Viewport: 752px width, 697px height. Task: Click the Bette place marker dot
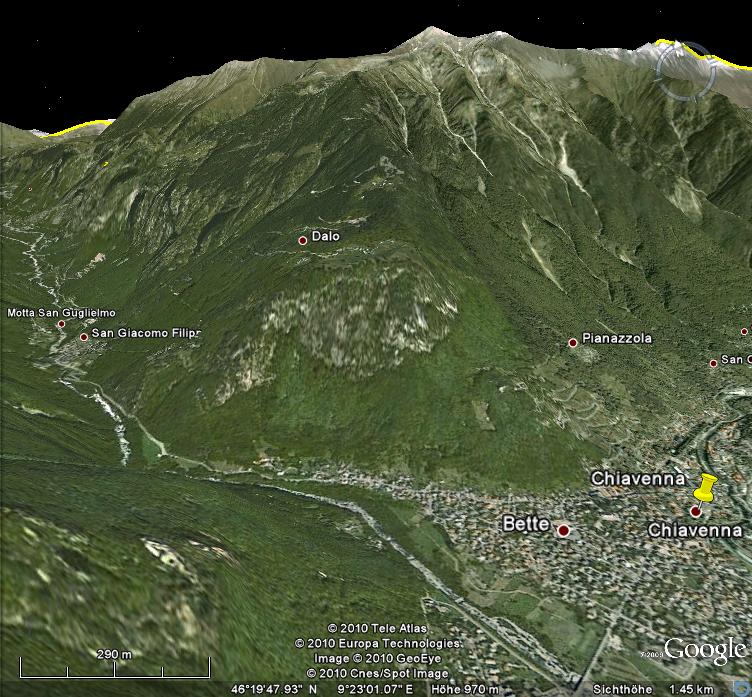coord(564,530)
